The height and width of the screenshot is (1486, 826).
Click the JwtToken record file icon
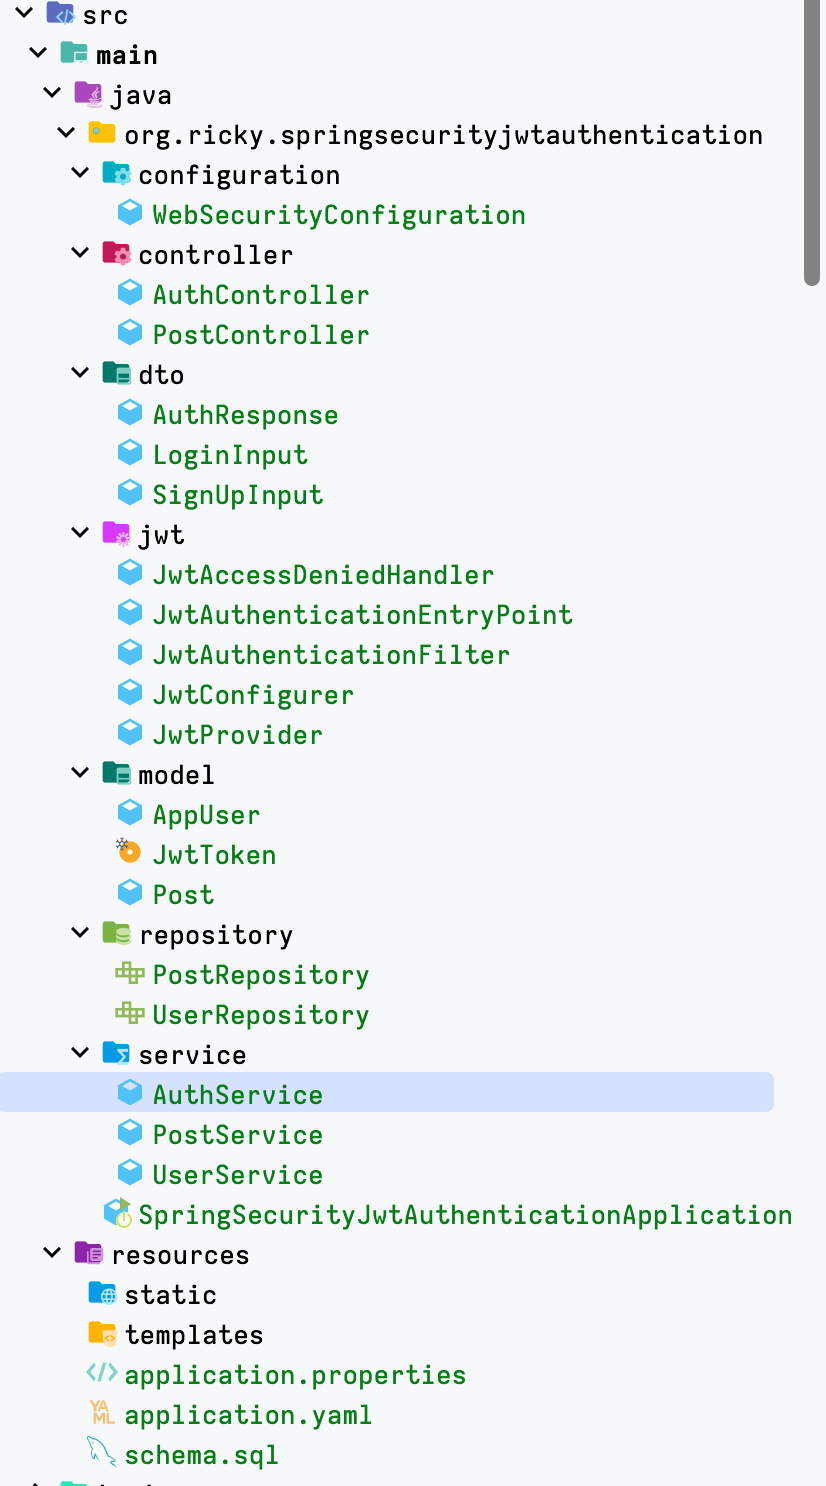[x=129, y=852]
